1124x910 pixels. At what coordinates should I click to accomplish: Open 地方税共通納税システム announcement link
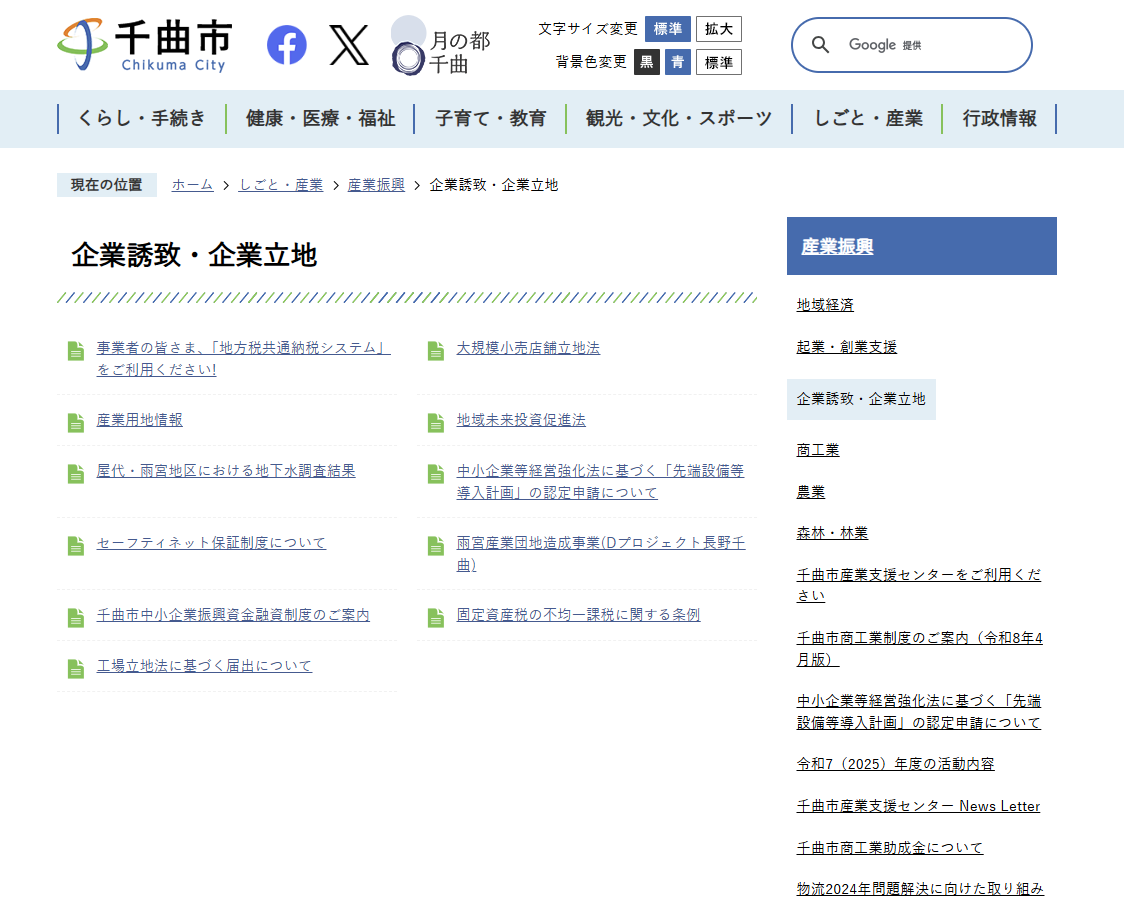[244, 359]
